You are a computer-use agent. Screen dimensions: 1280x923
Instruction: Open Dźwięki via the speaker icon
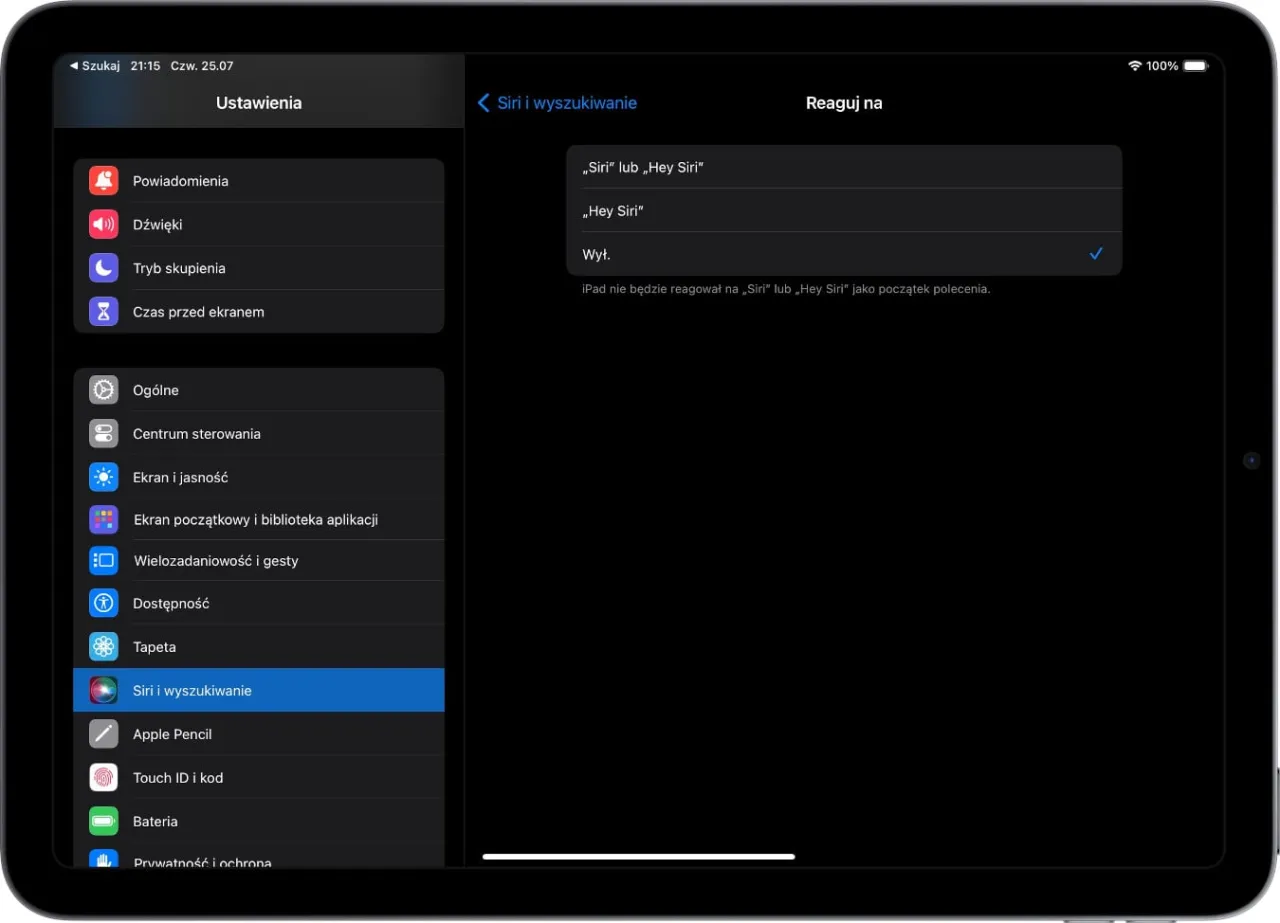click(104, 225)
